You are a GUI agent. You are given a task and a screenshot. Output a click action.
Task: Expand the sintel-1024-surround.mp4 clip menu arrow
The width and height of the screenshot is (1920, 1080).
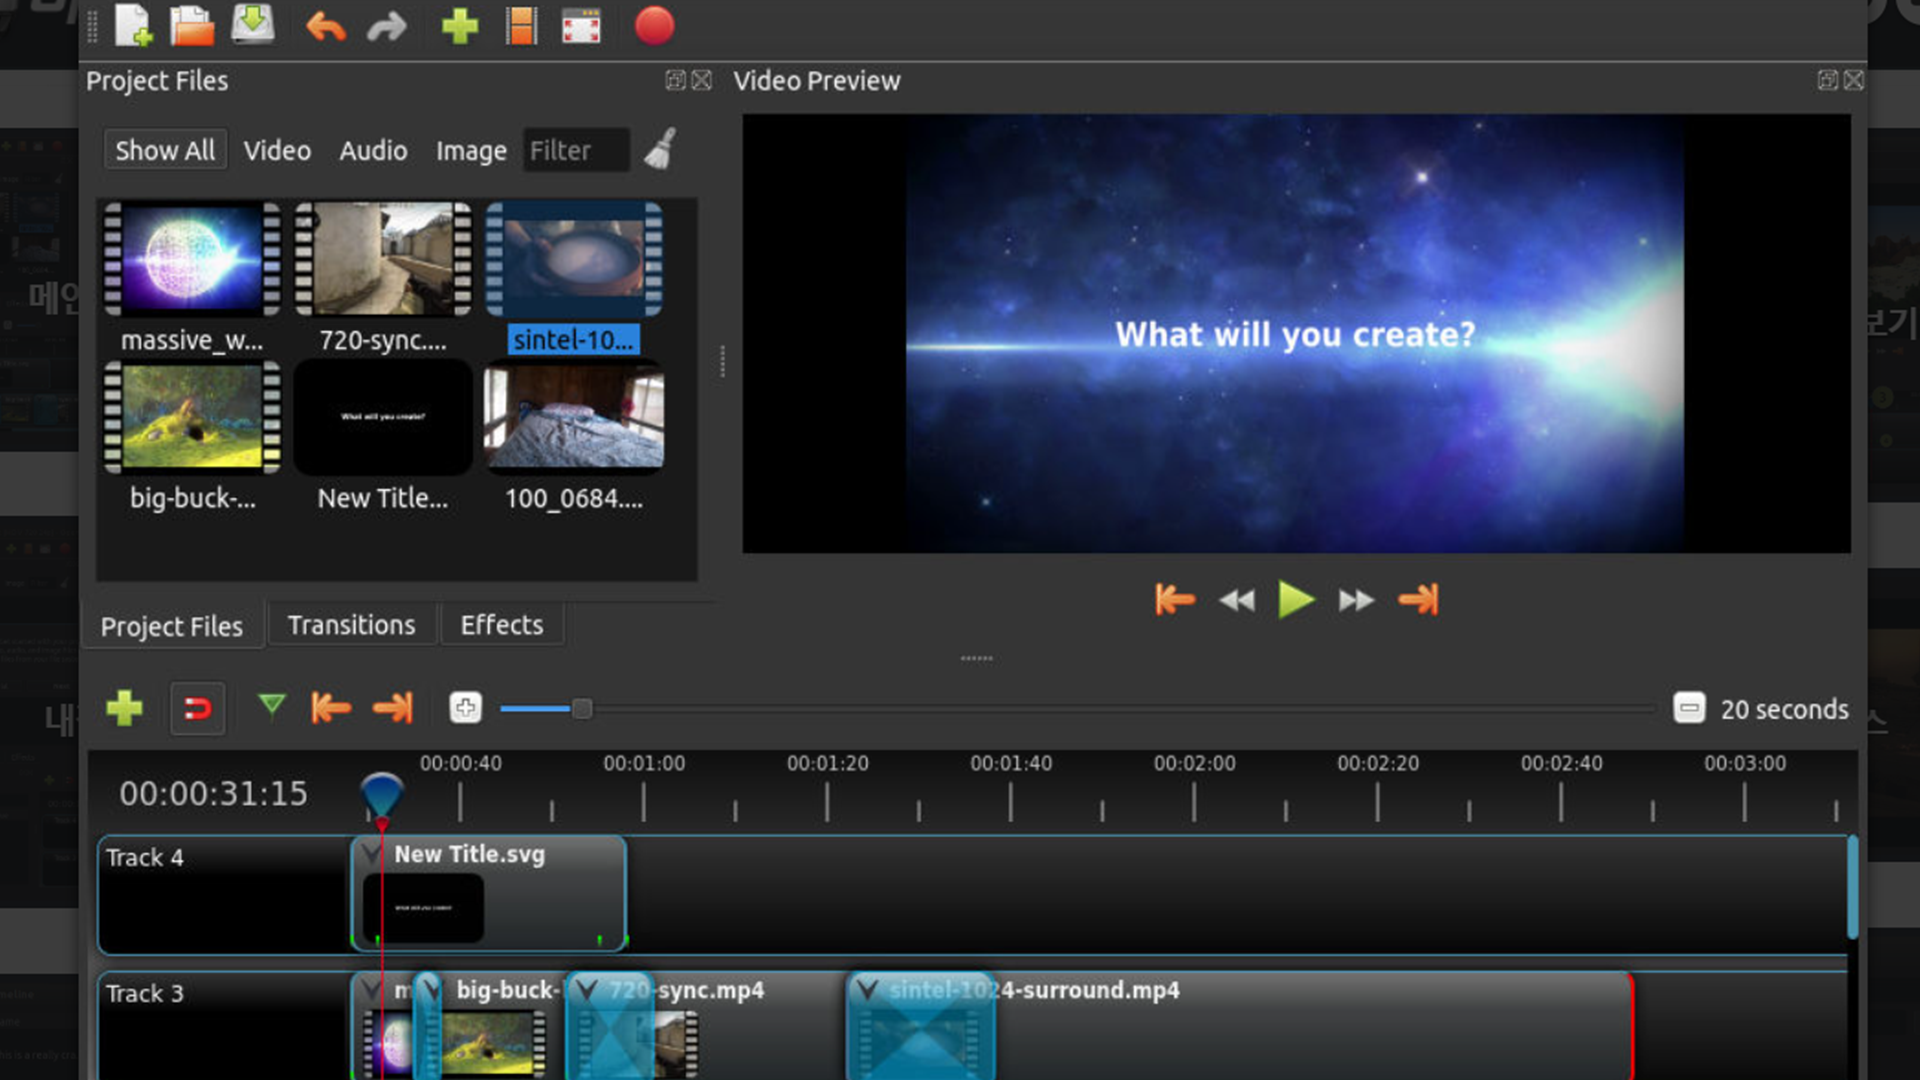click(x=867, y=990)
